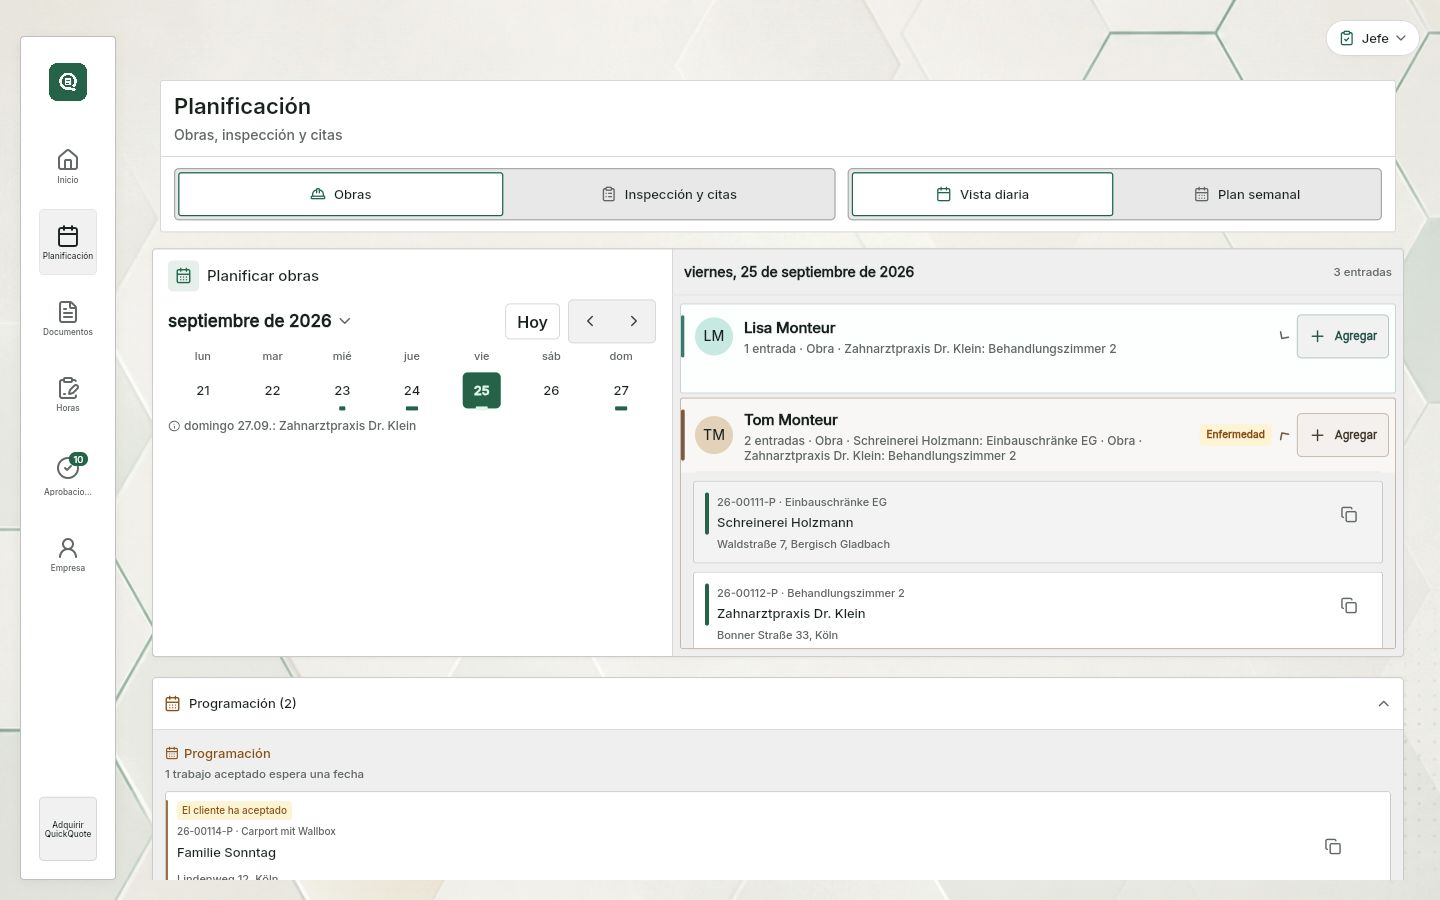Select Wednesday 23 in the calendar

[342, 391]
